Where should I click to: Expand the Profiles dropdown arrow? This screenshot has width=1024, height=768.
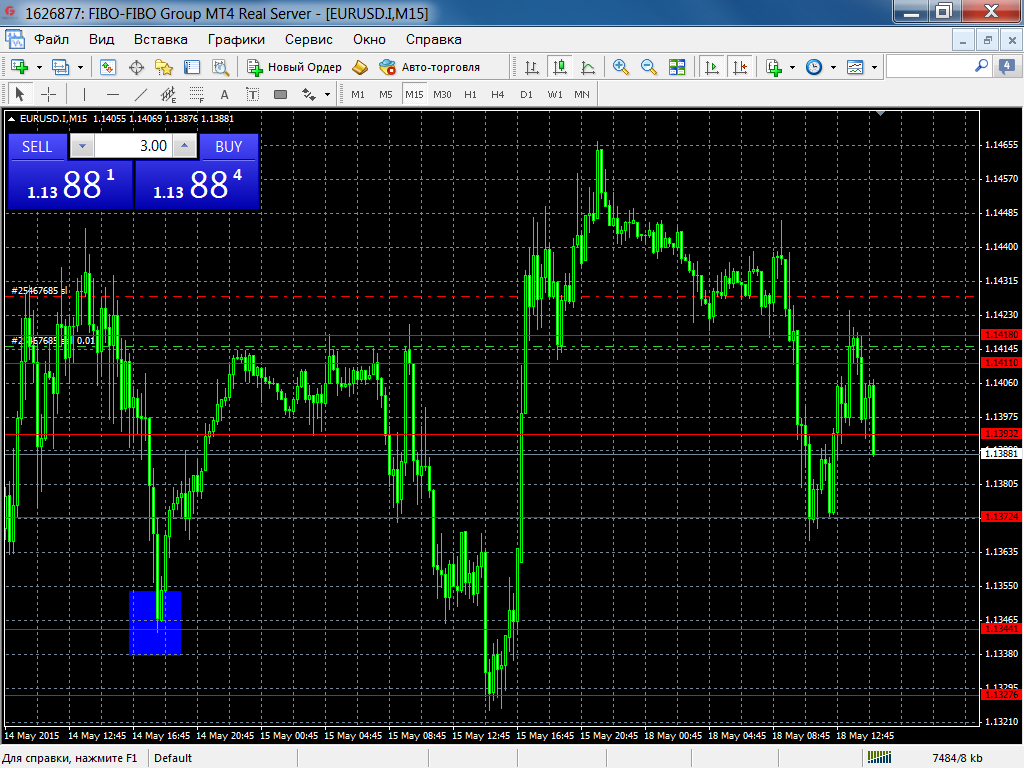click(x=80, y=67)
